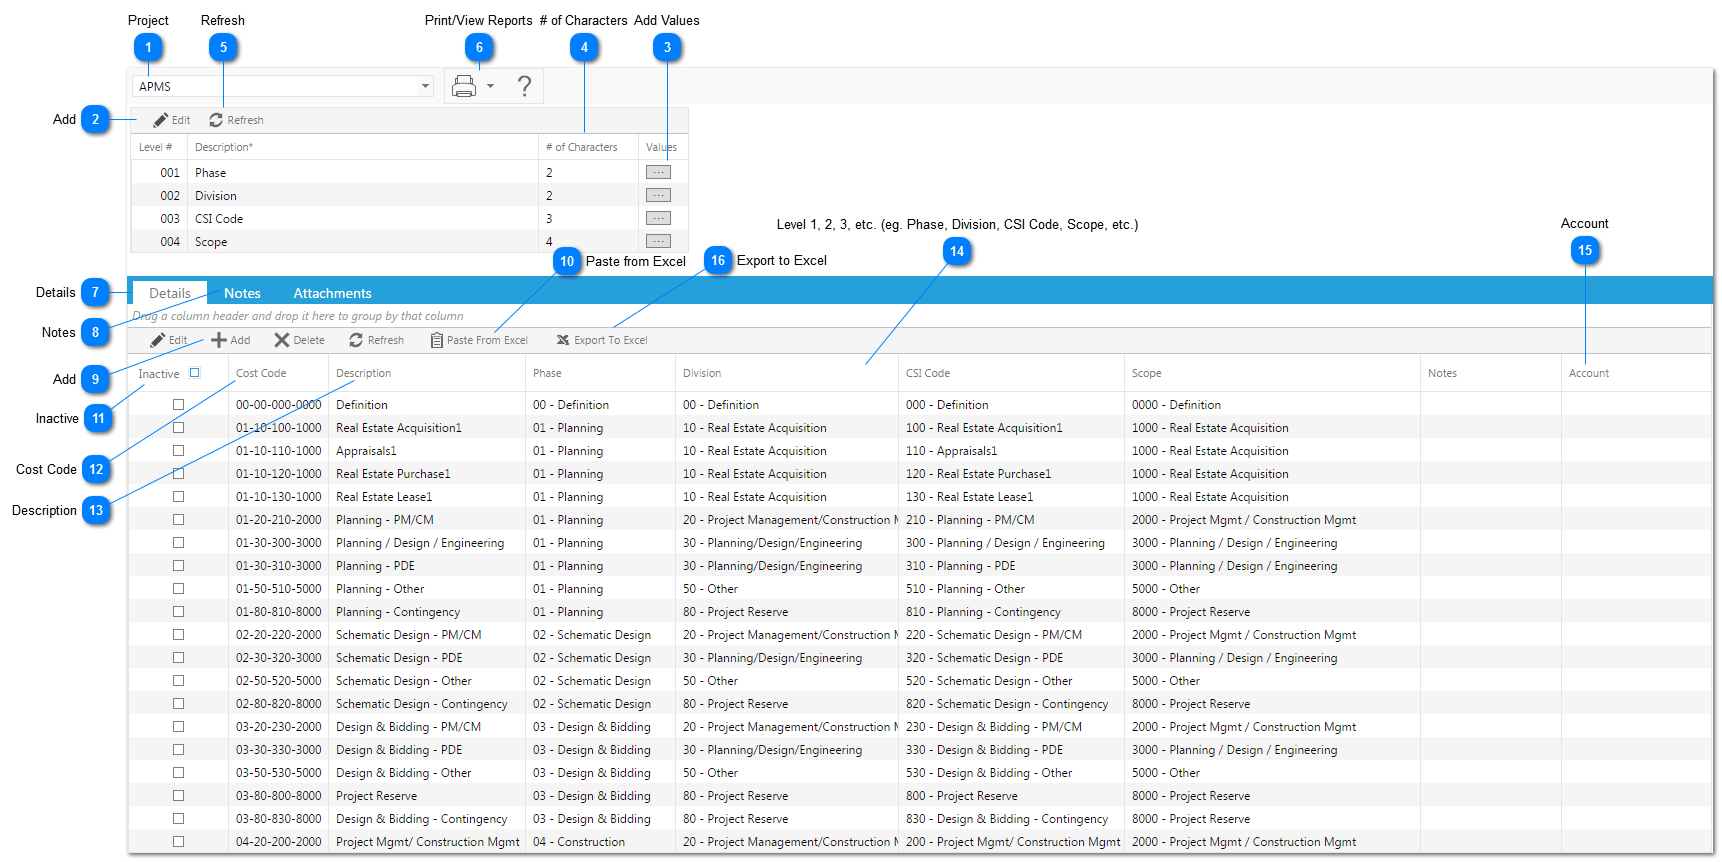
Task: Open Values ellipsis for Scope level
Action: (x=658, y=241)
